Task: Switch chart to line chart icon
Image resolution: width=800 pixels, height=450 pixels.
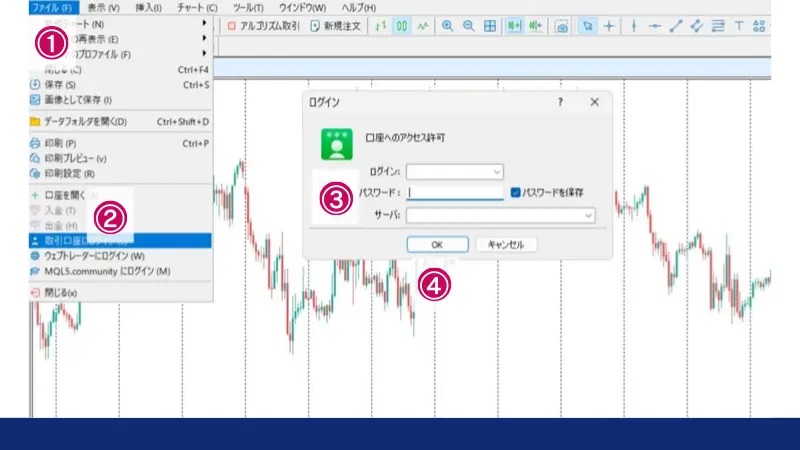Action: pos(423,25)
